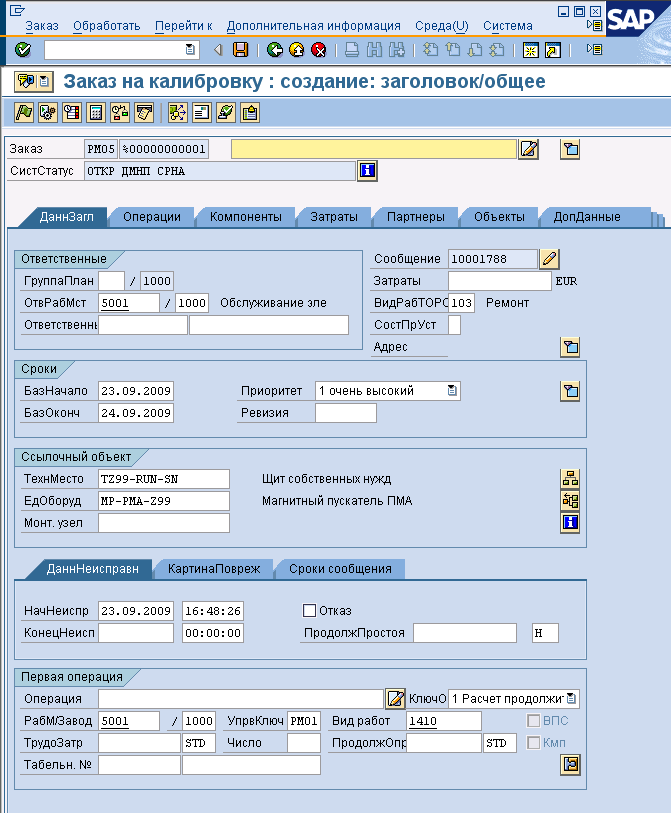Viewport: 671px width, 813px height.
Task: Generate a shortcut with the arrow-window icon
Action: (x=553, y=50)
